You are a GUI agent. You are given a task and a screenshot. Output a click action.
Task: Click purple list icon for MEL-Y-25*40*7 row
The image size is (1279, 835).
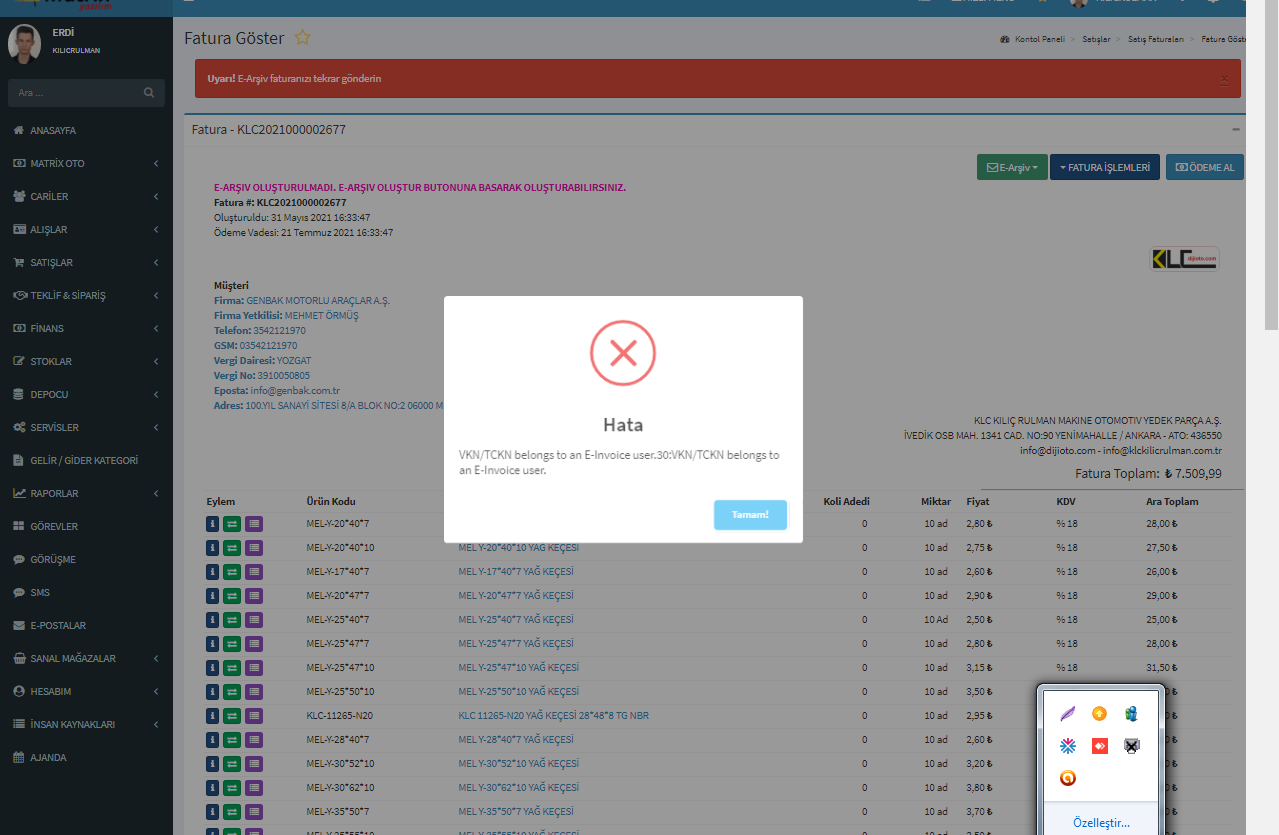pos(254,620)
